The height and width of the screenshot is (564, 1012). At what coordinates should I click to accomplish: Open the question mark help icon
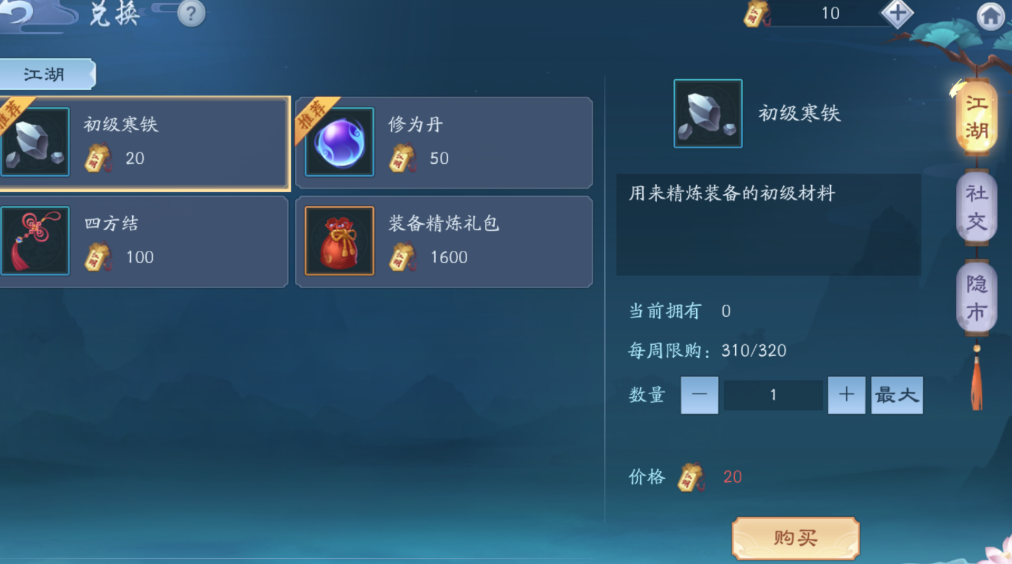pos(190,13)
